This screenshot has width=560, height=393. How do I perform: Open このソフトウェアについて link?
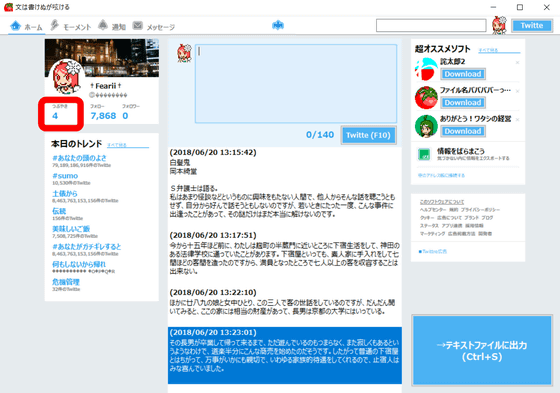tap(442, 202)
